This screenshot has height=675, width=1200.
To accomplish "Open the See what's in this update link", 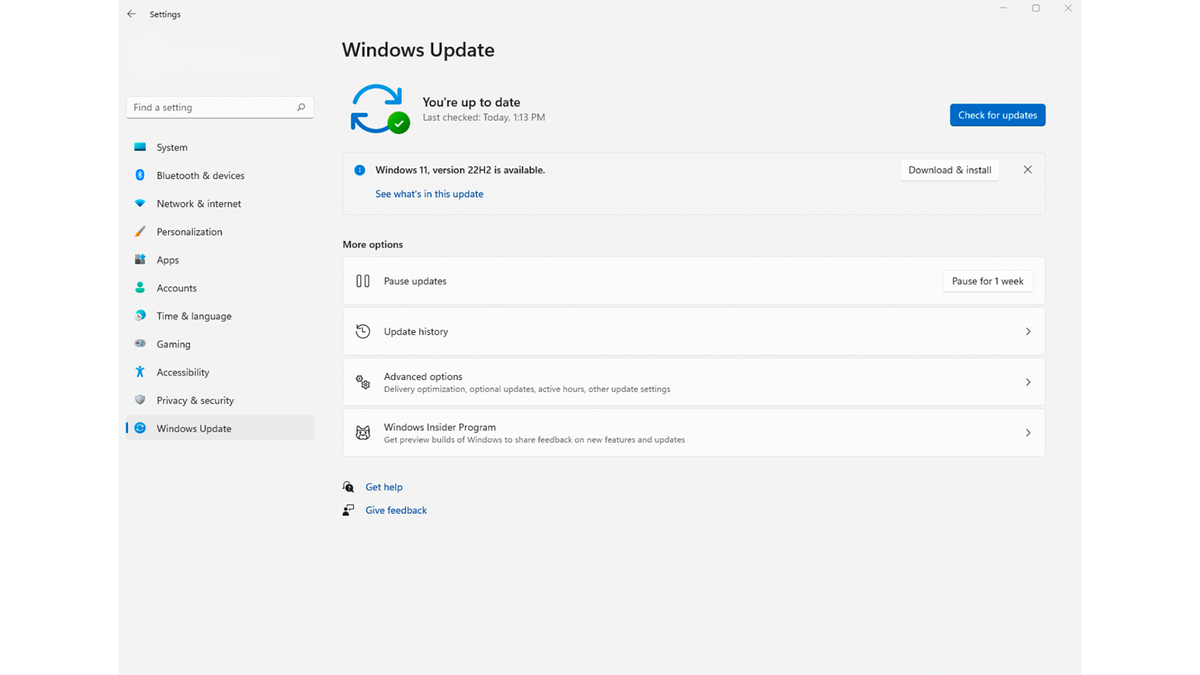I will pos(429,193).
